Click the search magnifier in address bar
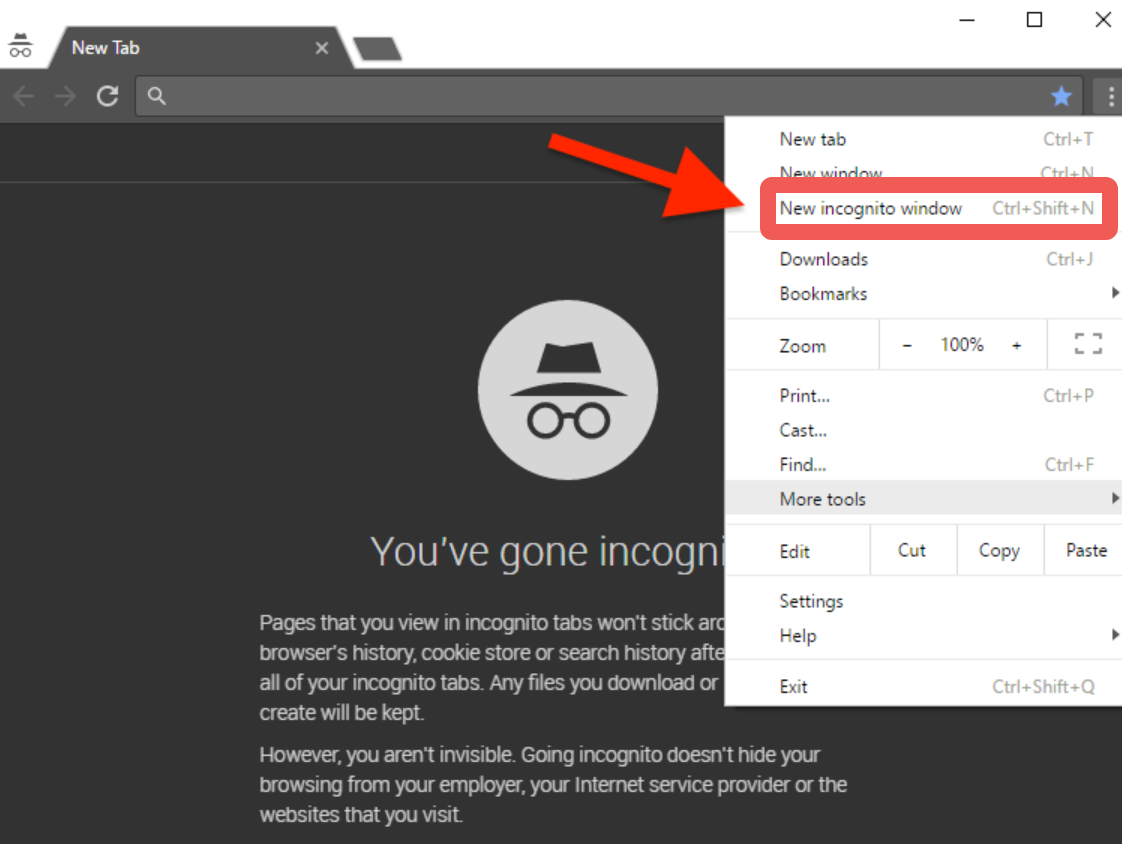The height and width of the screenshot is (844, 1122). (x=157, y=96)
